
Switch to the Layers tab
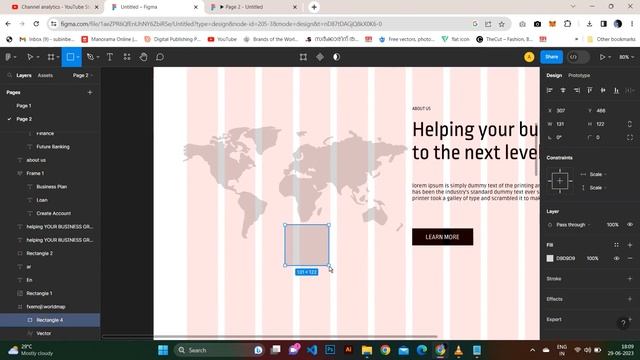pyautogui.click(x=24, y=76)
